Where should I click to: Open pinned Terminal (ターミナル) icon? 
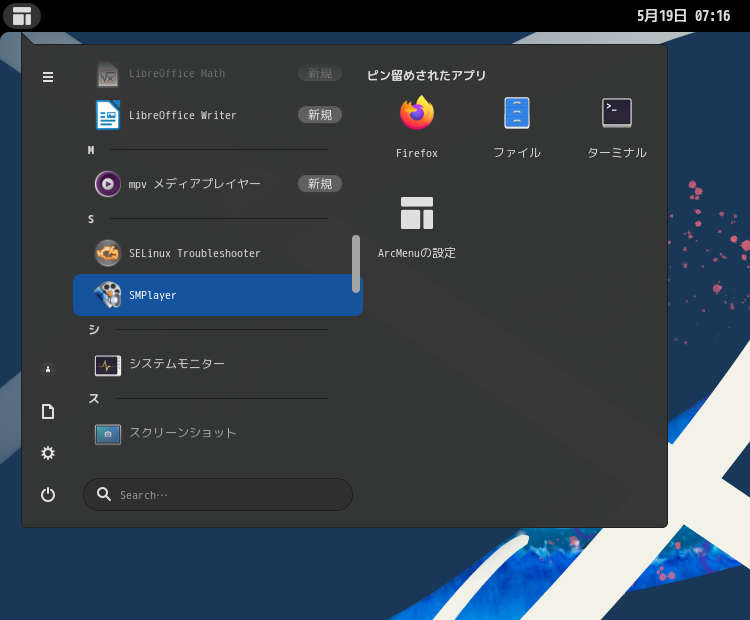pyautogui.click(x=617, y=113)
